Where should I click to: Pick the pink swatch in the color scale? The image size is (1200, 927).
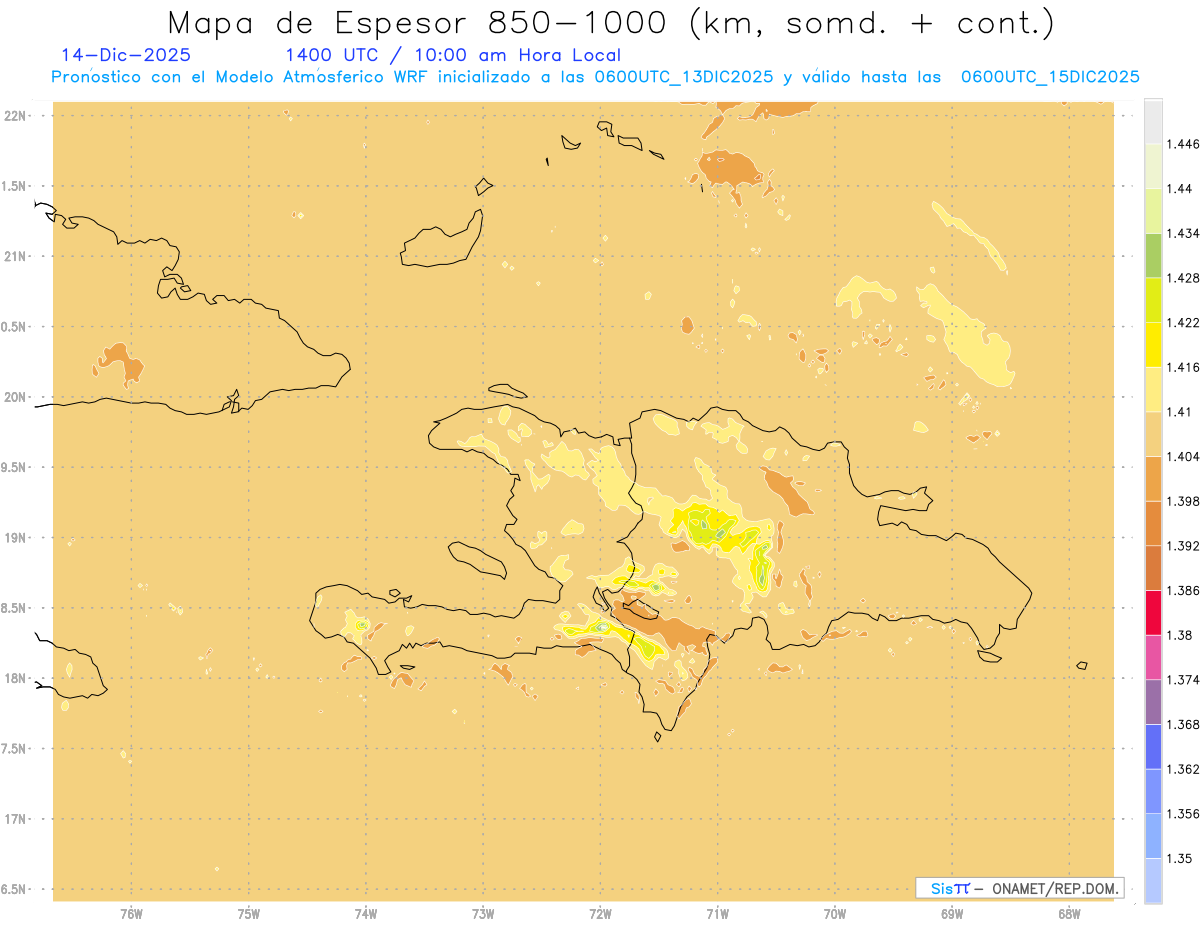[x=1153, y=657]
